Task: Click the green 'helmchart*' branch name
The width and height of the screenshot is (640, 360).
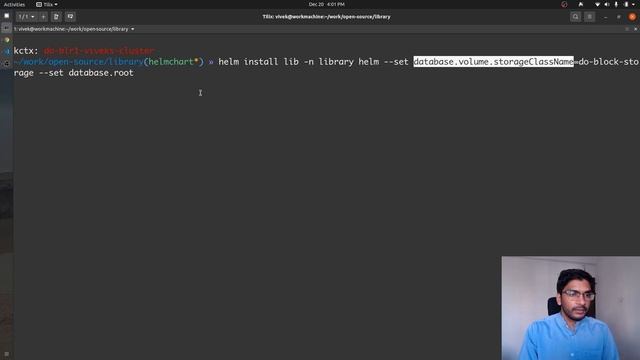Action: [173, 62]
